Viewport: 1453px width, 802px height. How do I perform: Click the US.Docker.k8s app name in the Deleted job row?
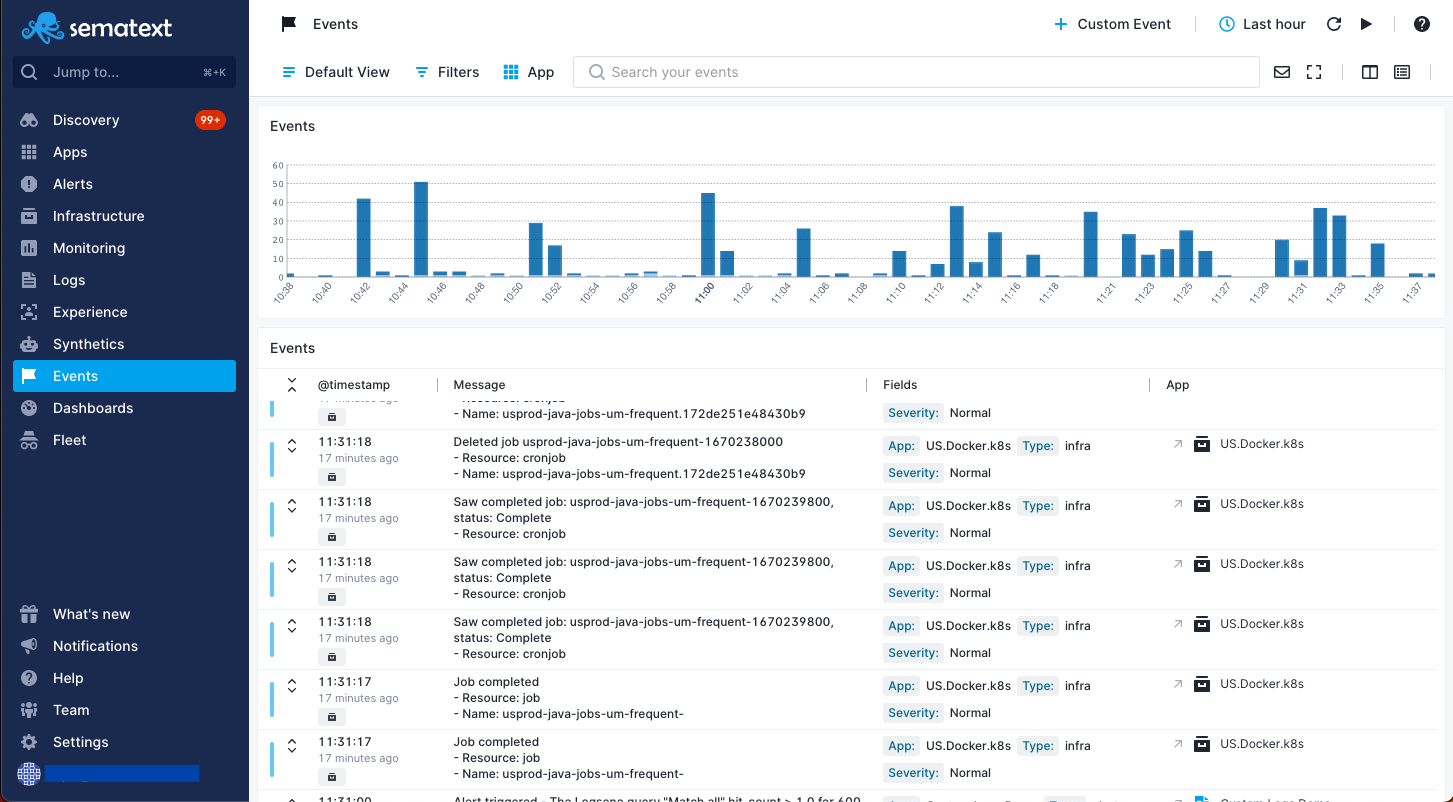click(1262, 444)
